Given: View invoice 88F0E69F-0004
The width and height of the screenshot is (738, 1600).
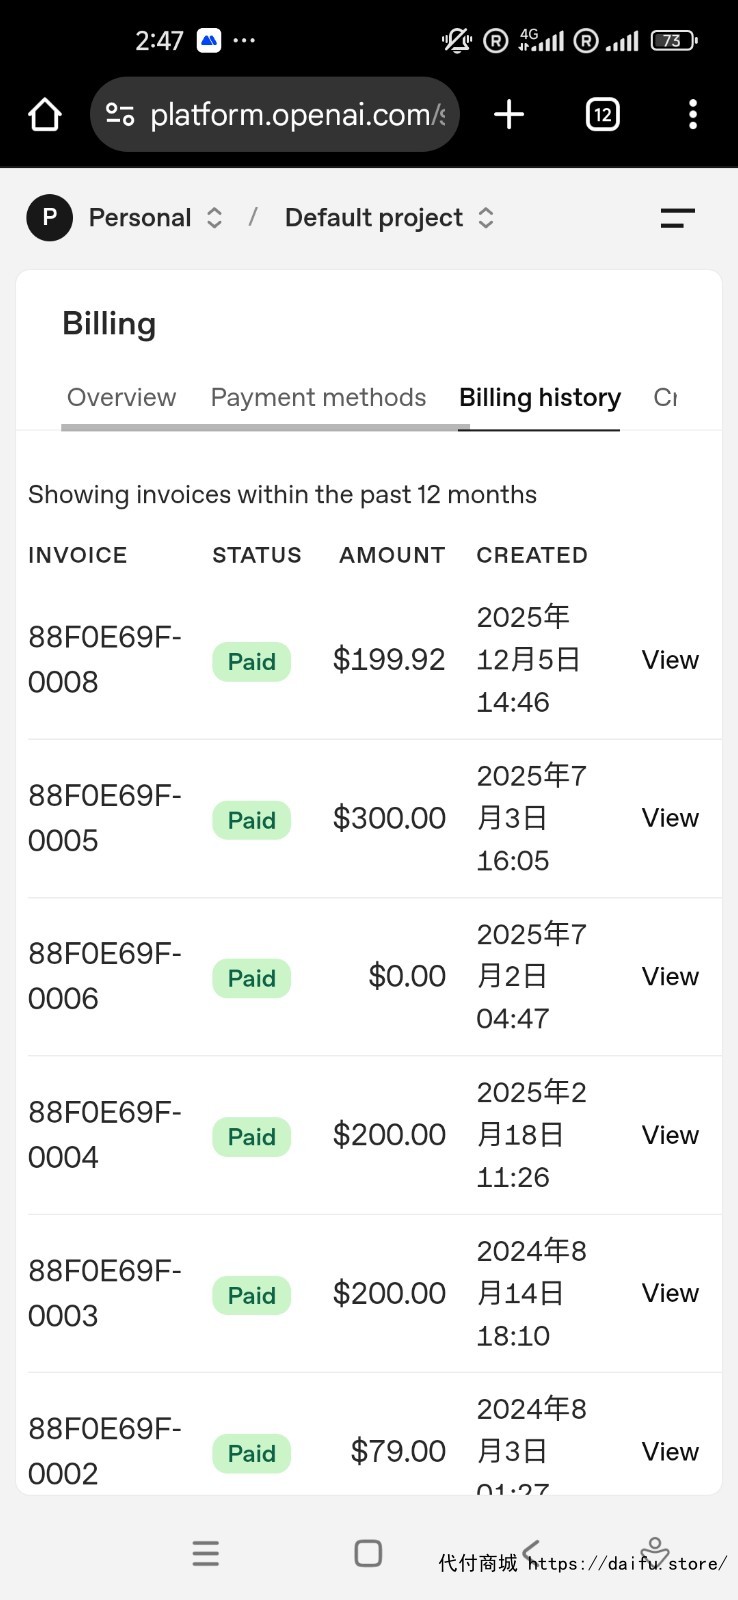Looking at the screenshot, I should 669,1135.
